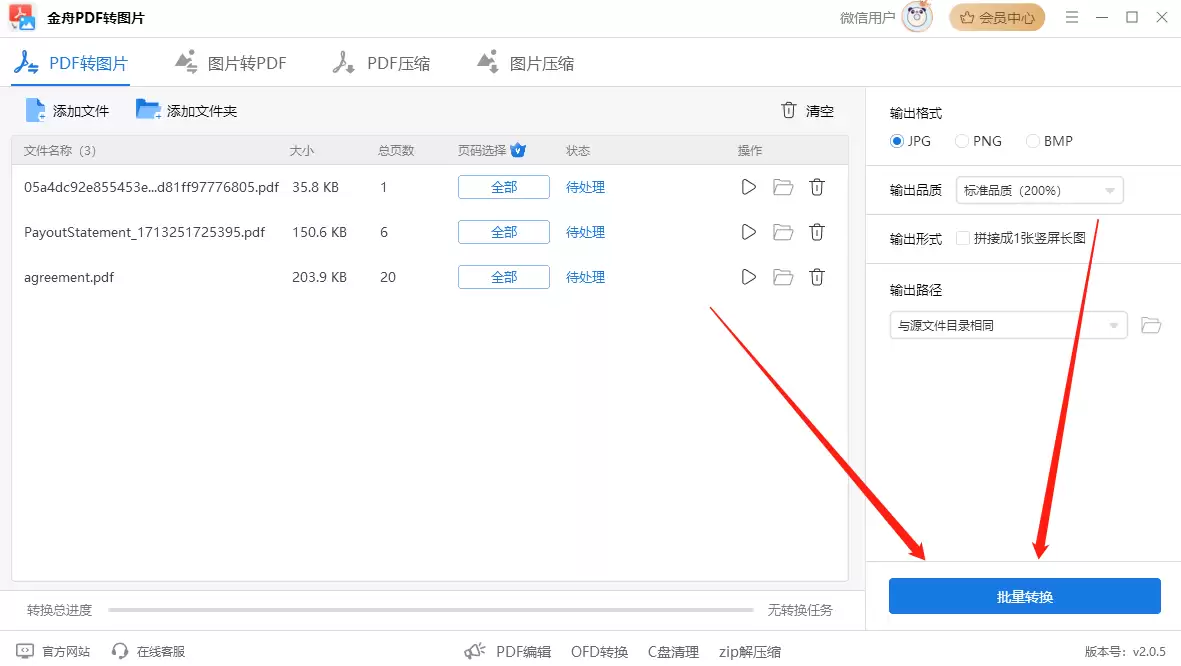Launch the C盘清理 cleanup tool
The width and height of the screenshot is (1181, 666).
(673, 651)
